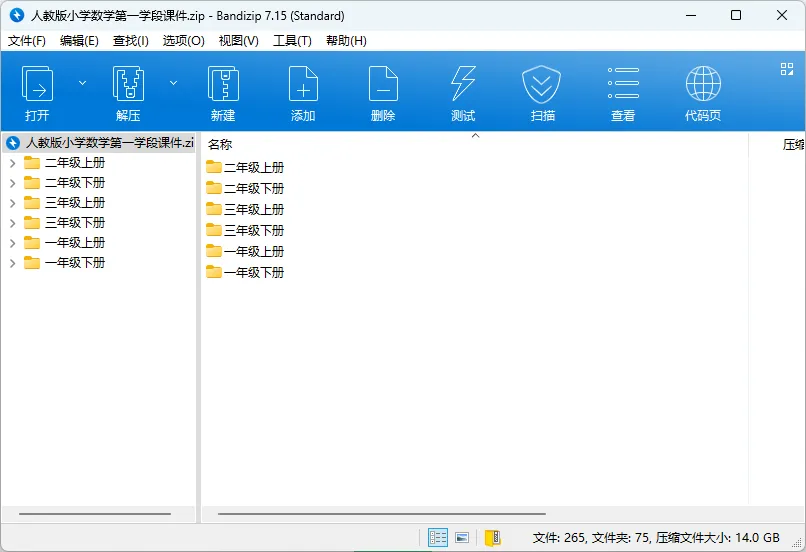The height and width of the screenshot is (552, 806).
Task: Select 三年级下册 in the file list
Action: click(x=245, y=231)
